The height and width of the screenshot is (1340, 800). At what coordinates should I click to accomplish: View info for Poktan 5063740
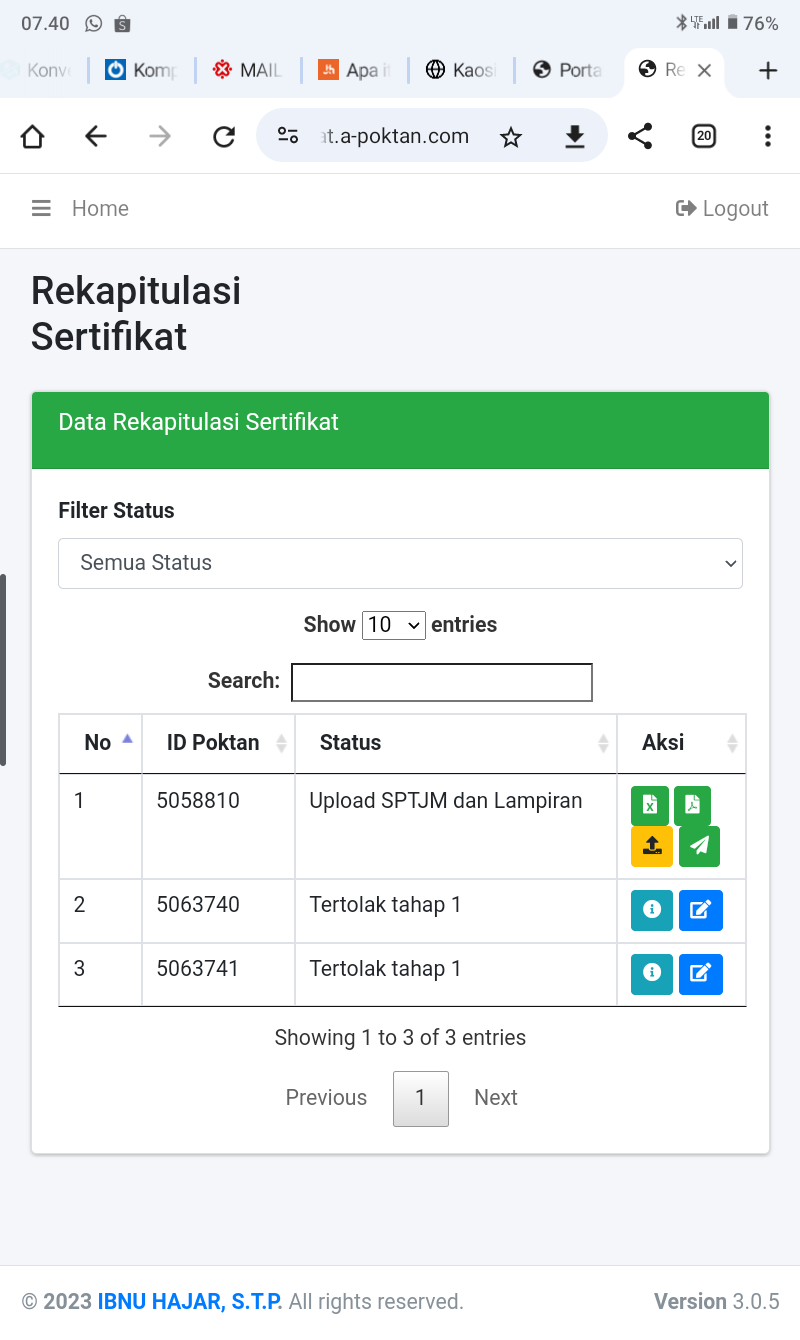pyautogui.click(x=651, y=910)
